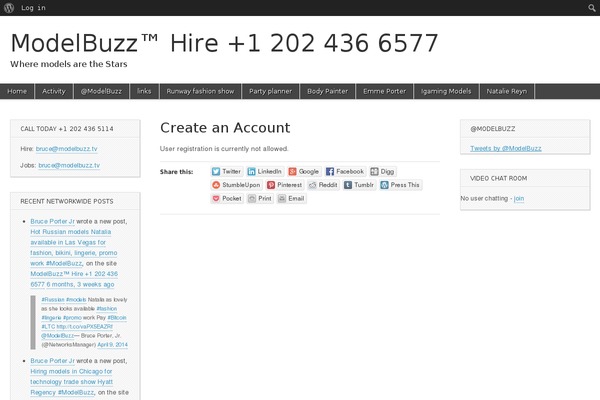Image resolution: width=600 pixels, height=400 pixels.
Task: Open Party planner menu item
Action: [x=270, y=91]
